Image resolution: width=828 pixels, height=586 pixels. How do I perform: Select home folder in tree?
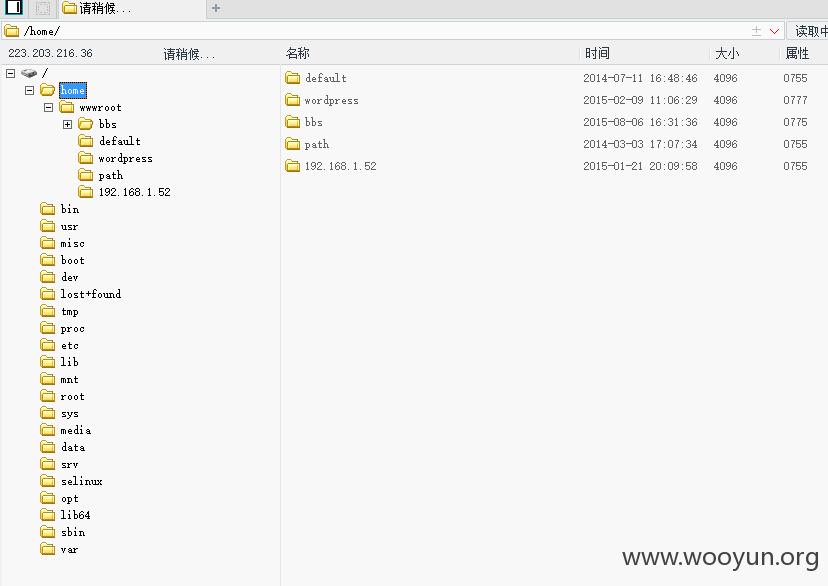point(72,90)
